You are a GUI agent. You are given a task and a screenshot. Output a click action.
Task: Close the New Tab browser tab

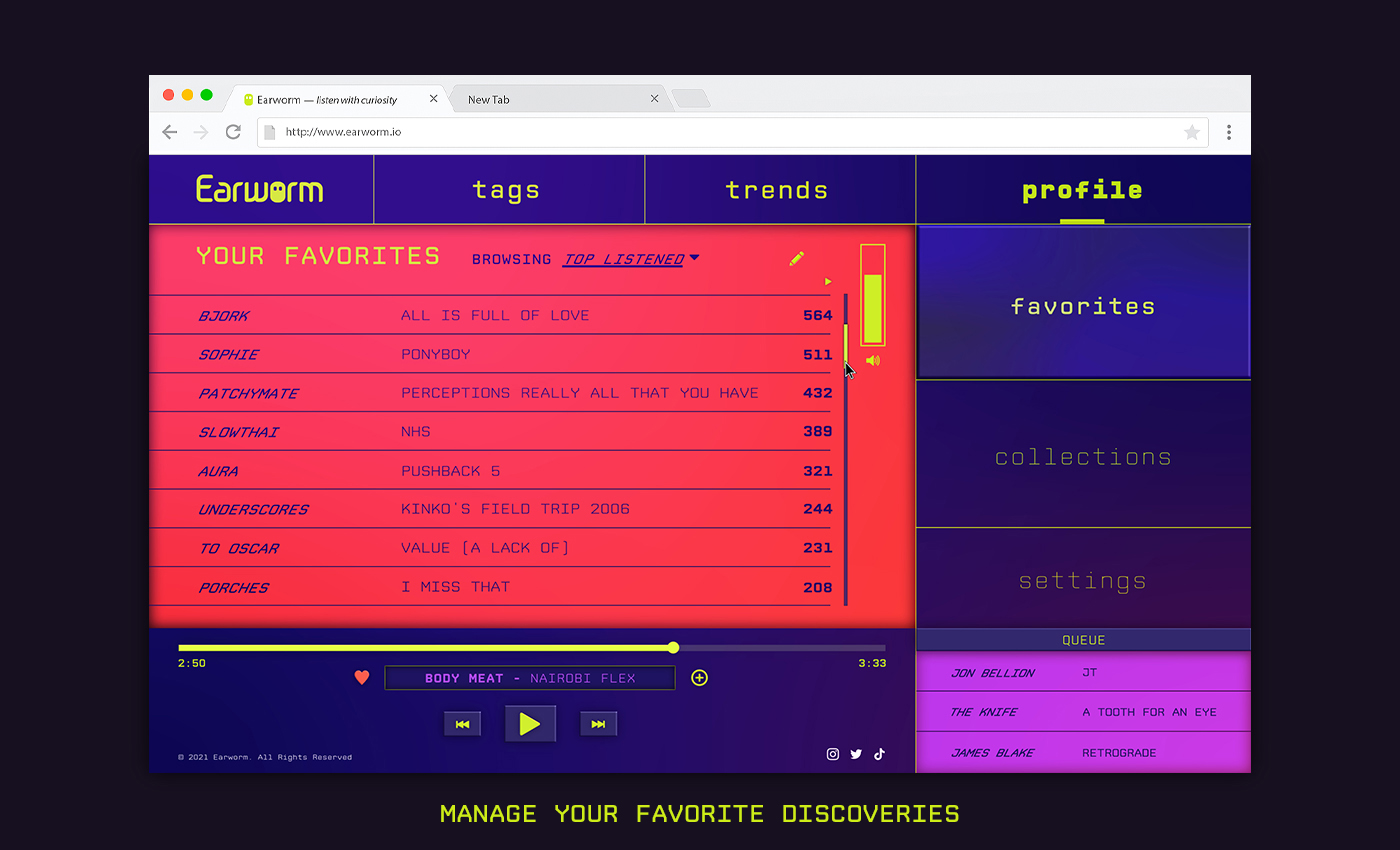(x=654, y=99)
